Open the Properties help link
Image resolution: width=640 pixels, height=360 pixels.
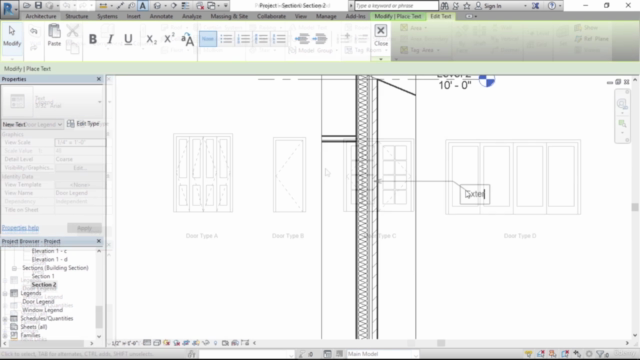(x=20, y=228)
